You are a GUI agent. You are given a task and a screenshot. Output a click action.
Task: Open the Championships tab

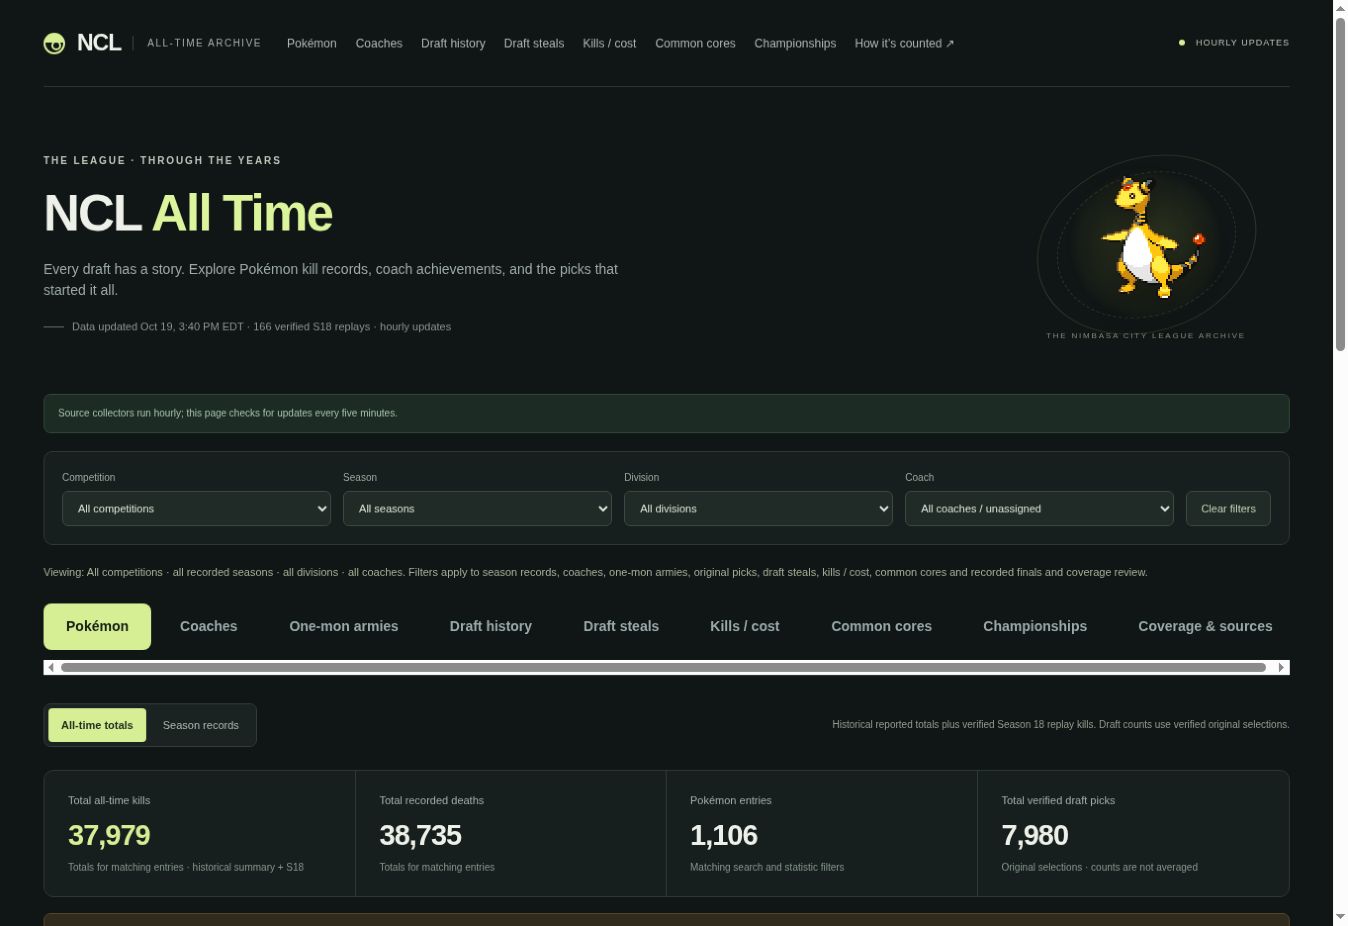click(x=1035, y=626)
